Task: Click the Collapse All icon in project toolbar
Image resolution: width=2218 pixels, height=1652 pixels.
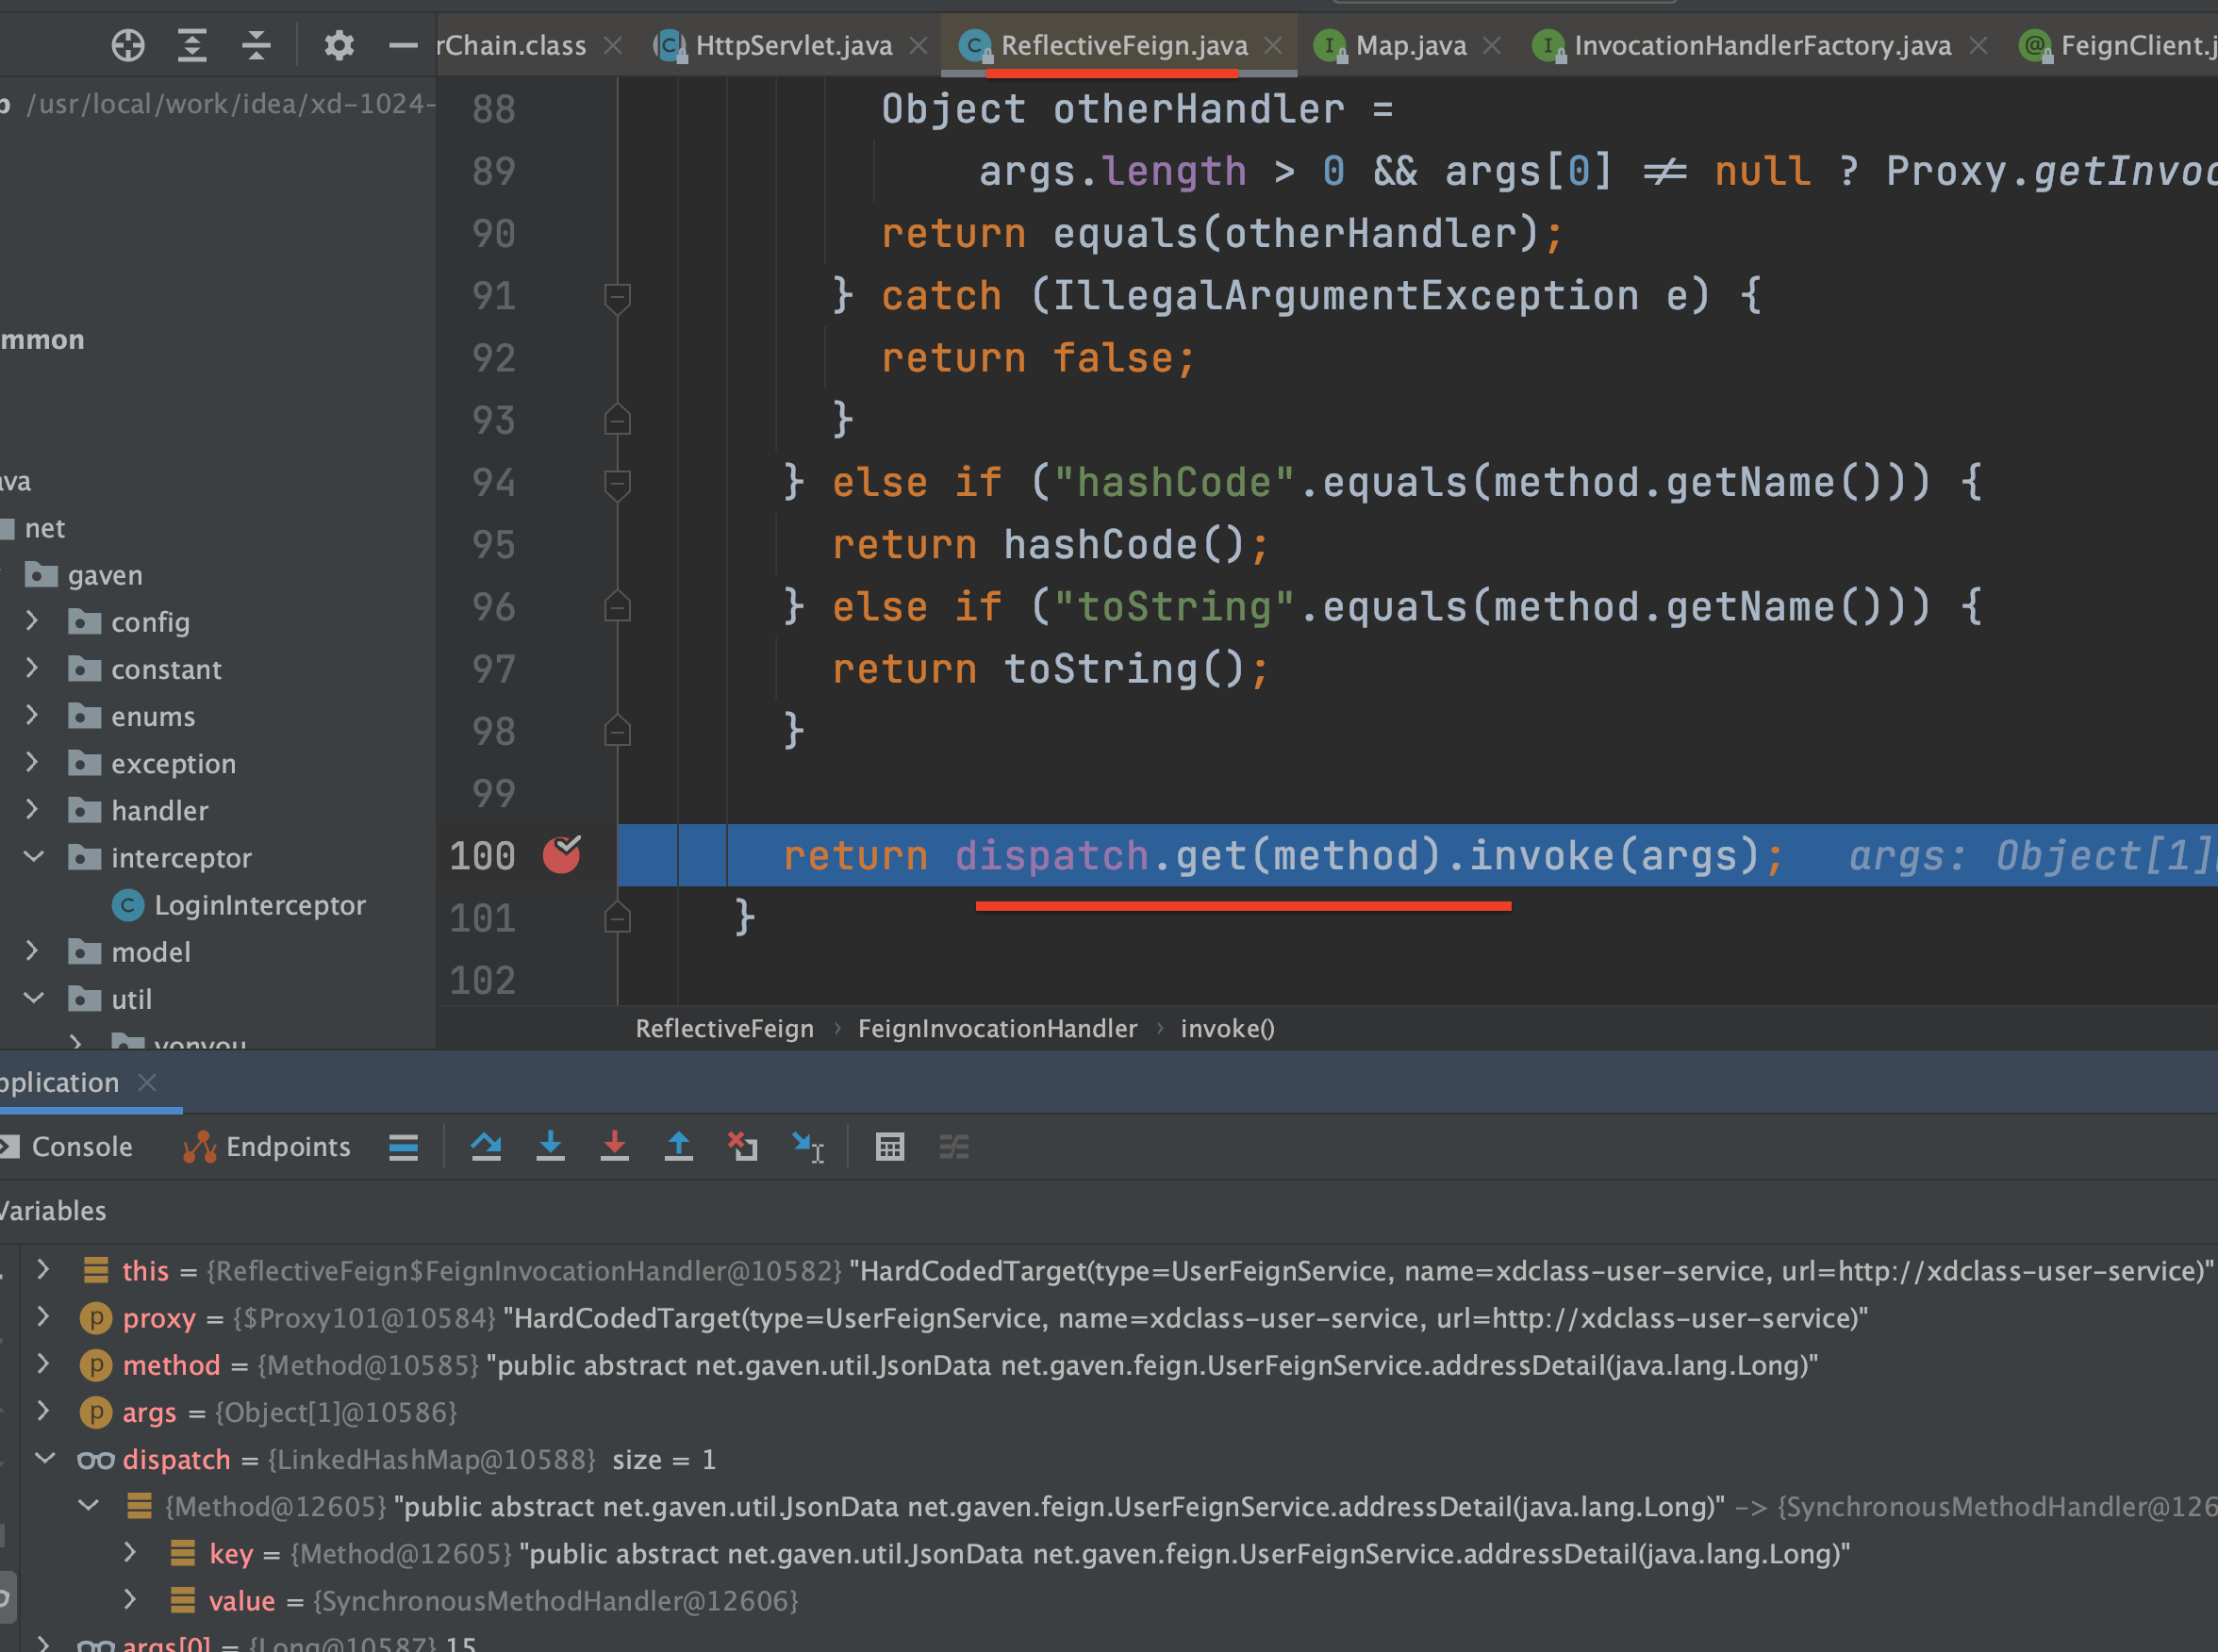Action: [x=256, y=45]
